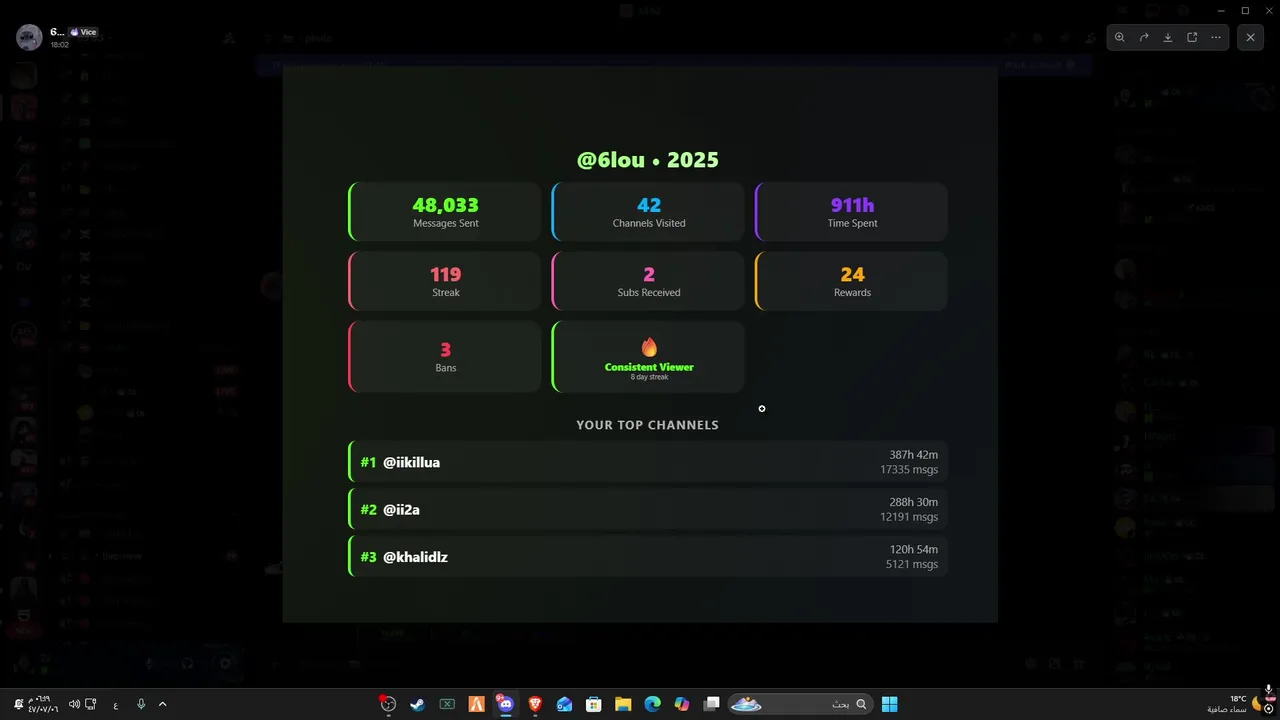Click the "@6lou • 2025" heading
1280x720 pixels.
coord(648,160)
